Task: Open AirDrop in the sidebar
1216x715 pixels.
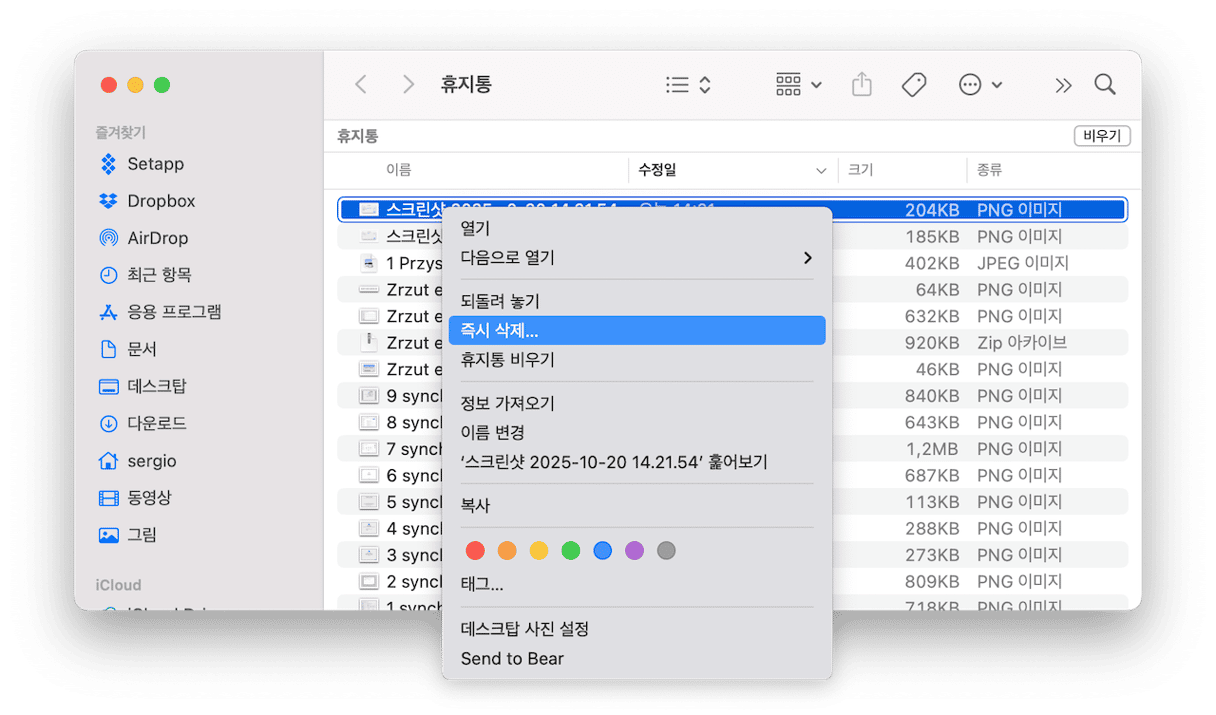Action: [157, 238]
